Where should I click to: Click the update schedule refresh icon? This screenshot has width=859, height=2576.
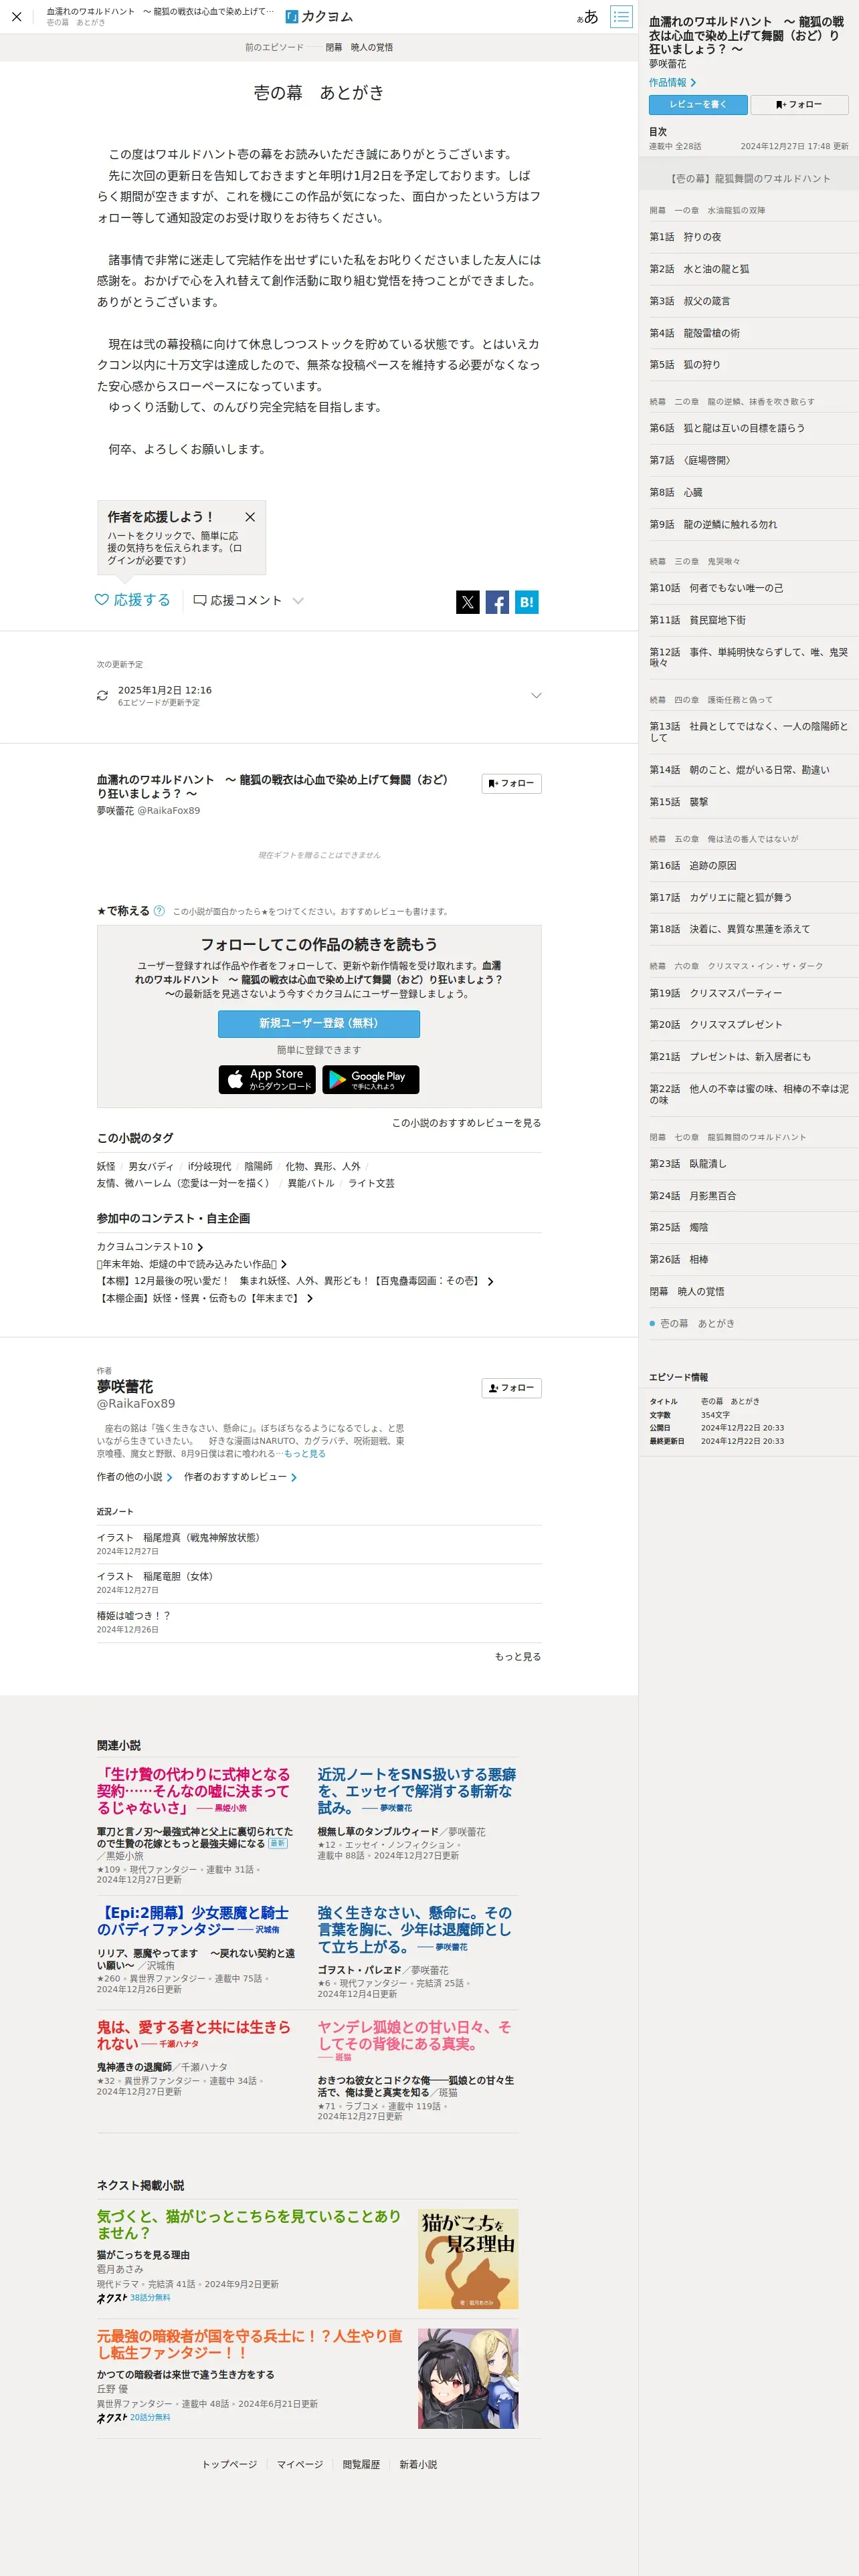pyautogui.click(x=102, y=695)
